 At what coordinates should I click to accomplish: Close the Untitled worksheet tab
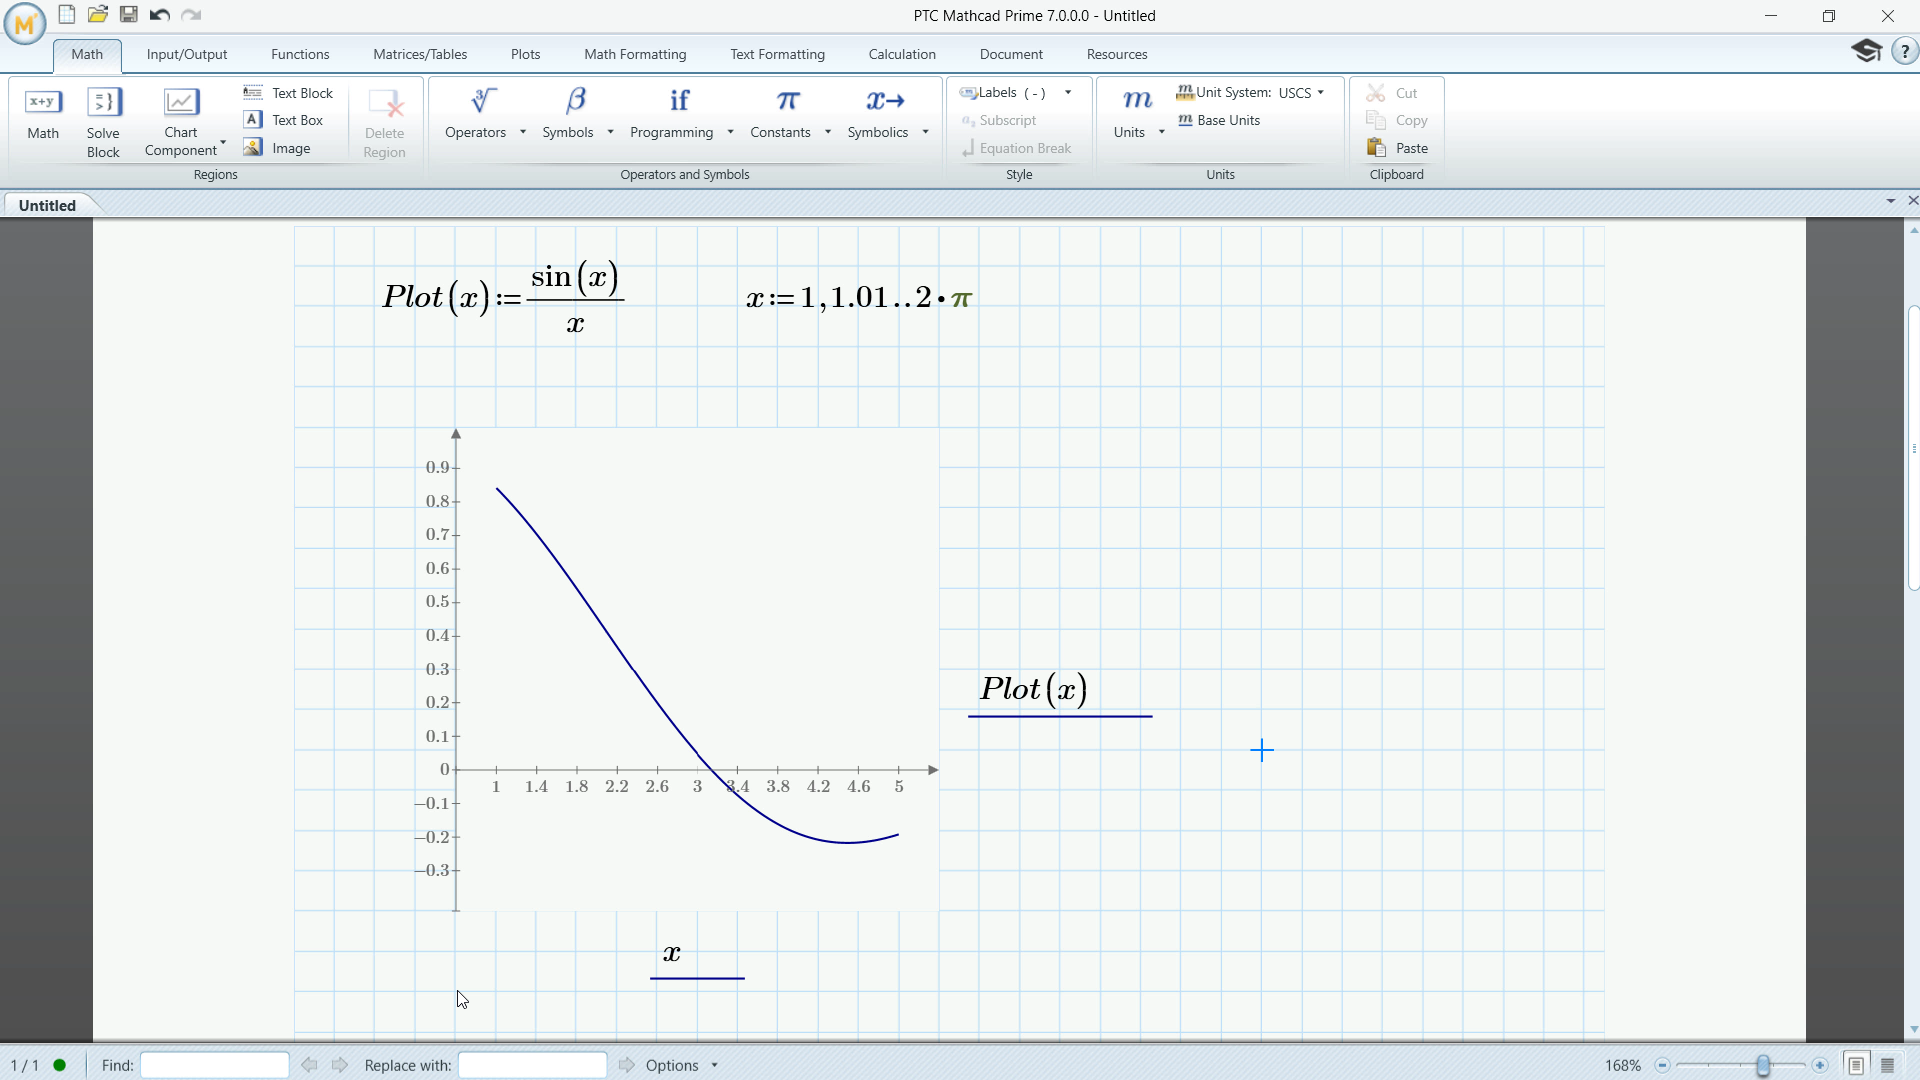[x=1912, y=201]
